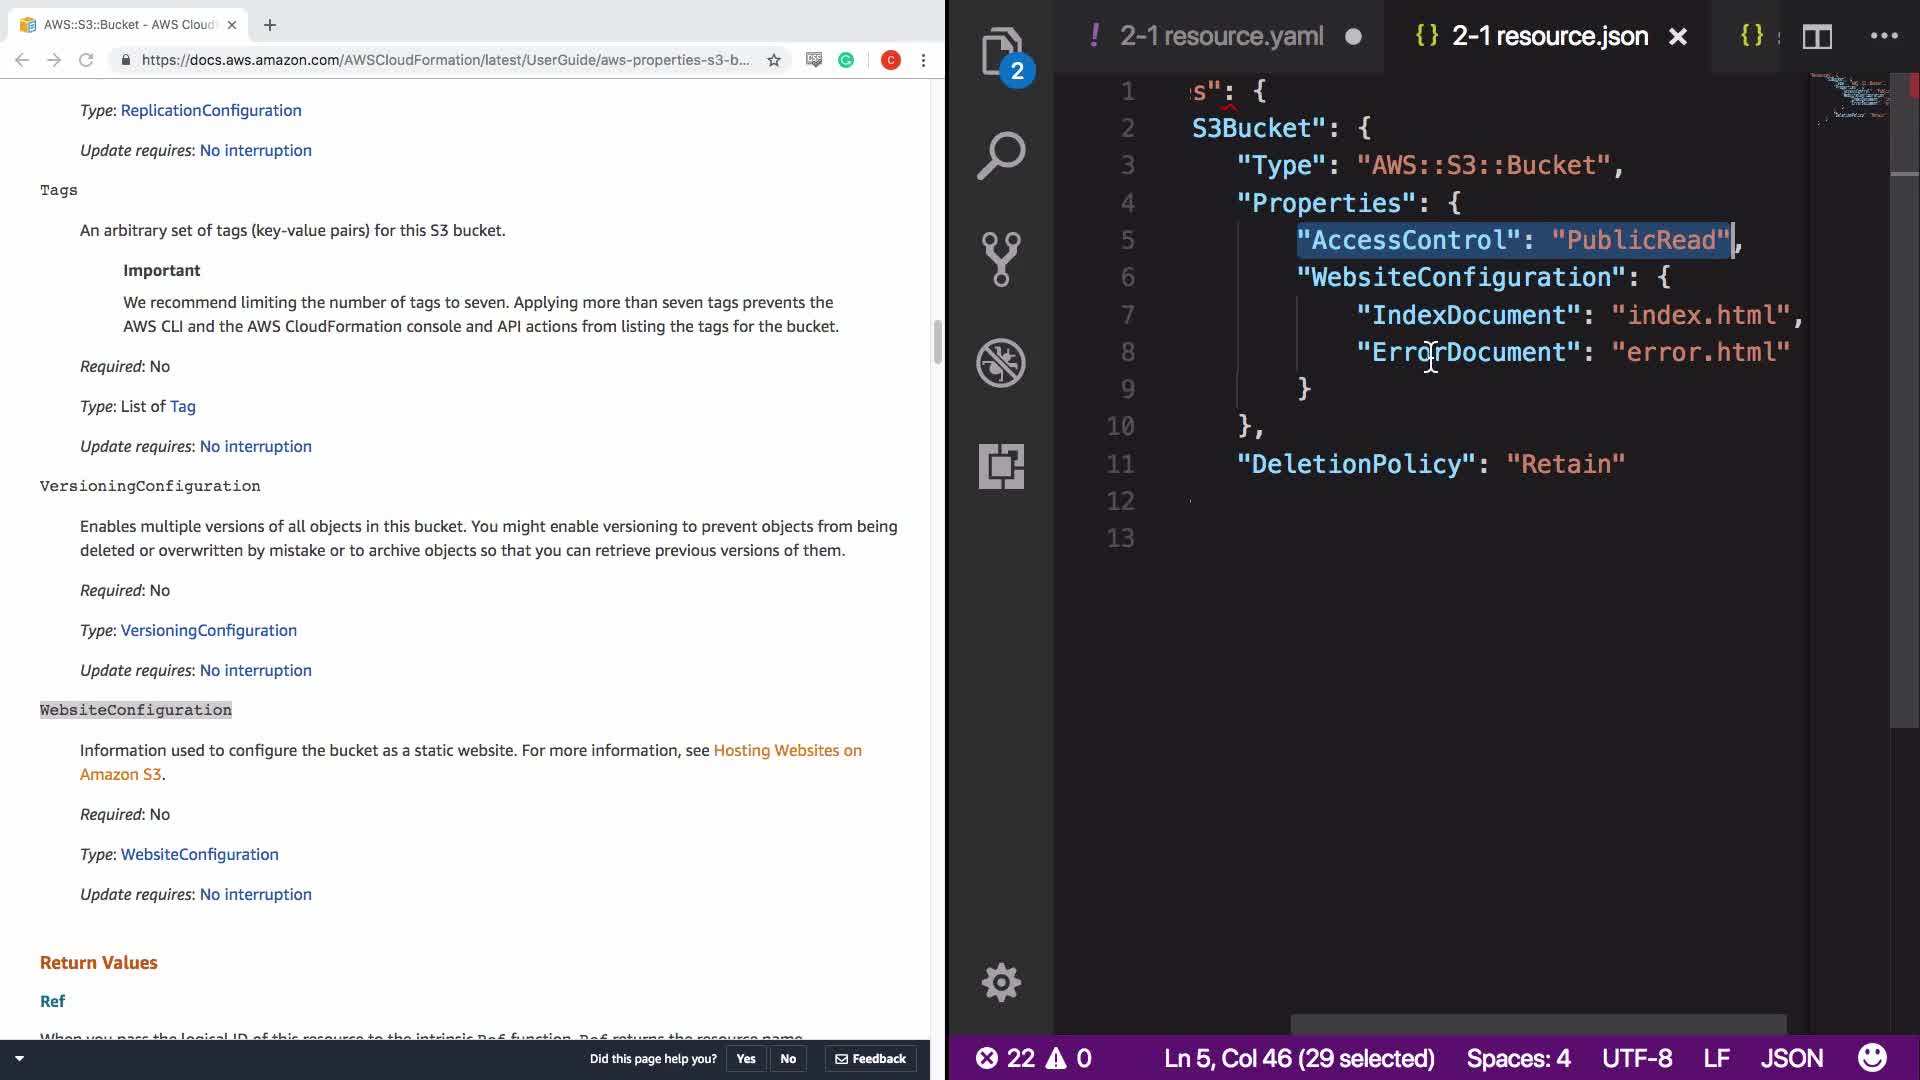Open Source Control branch icon
Viewport: 1920px width, 1080px height.
click(1000, 259)
